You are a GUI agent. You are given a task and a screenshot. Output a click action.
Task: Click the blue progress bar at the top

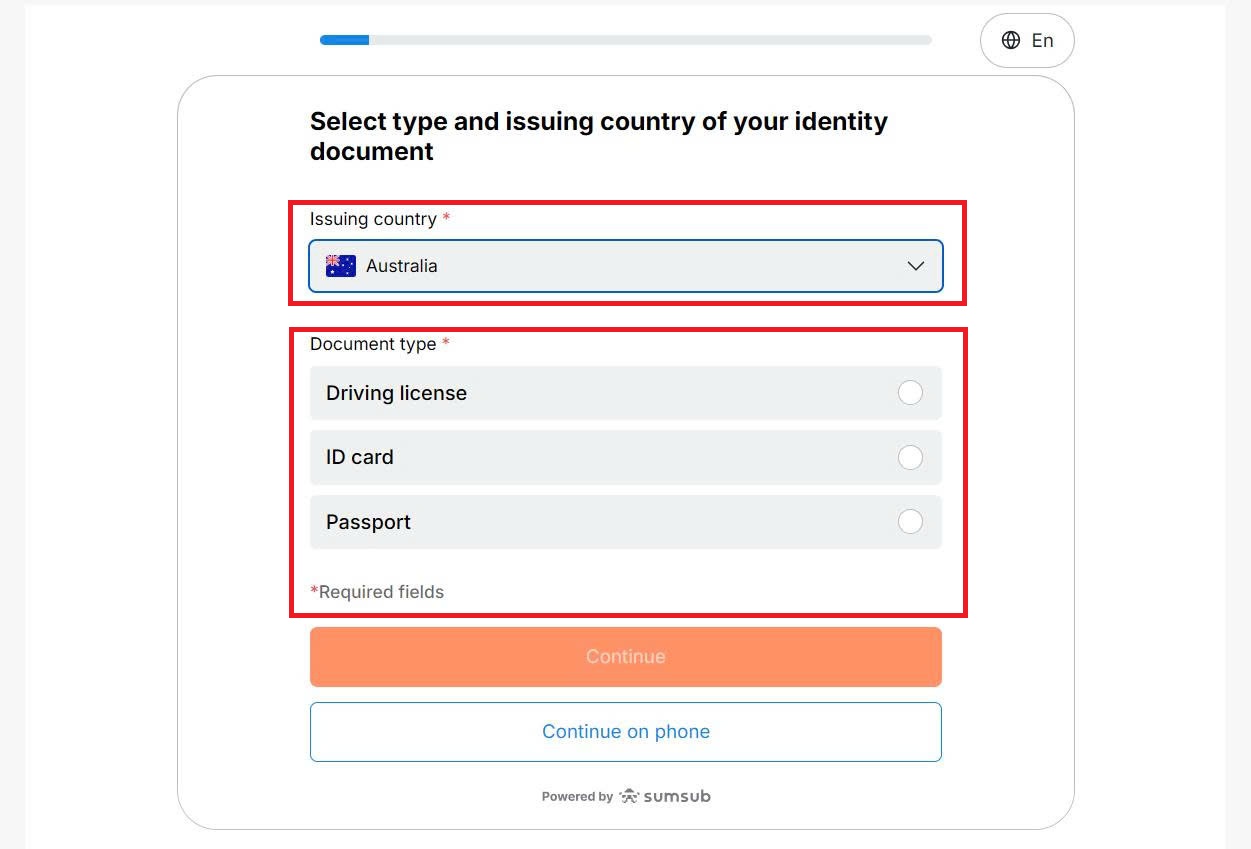(344, 39)
